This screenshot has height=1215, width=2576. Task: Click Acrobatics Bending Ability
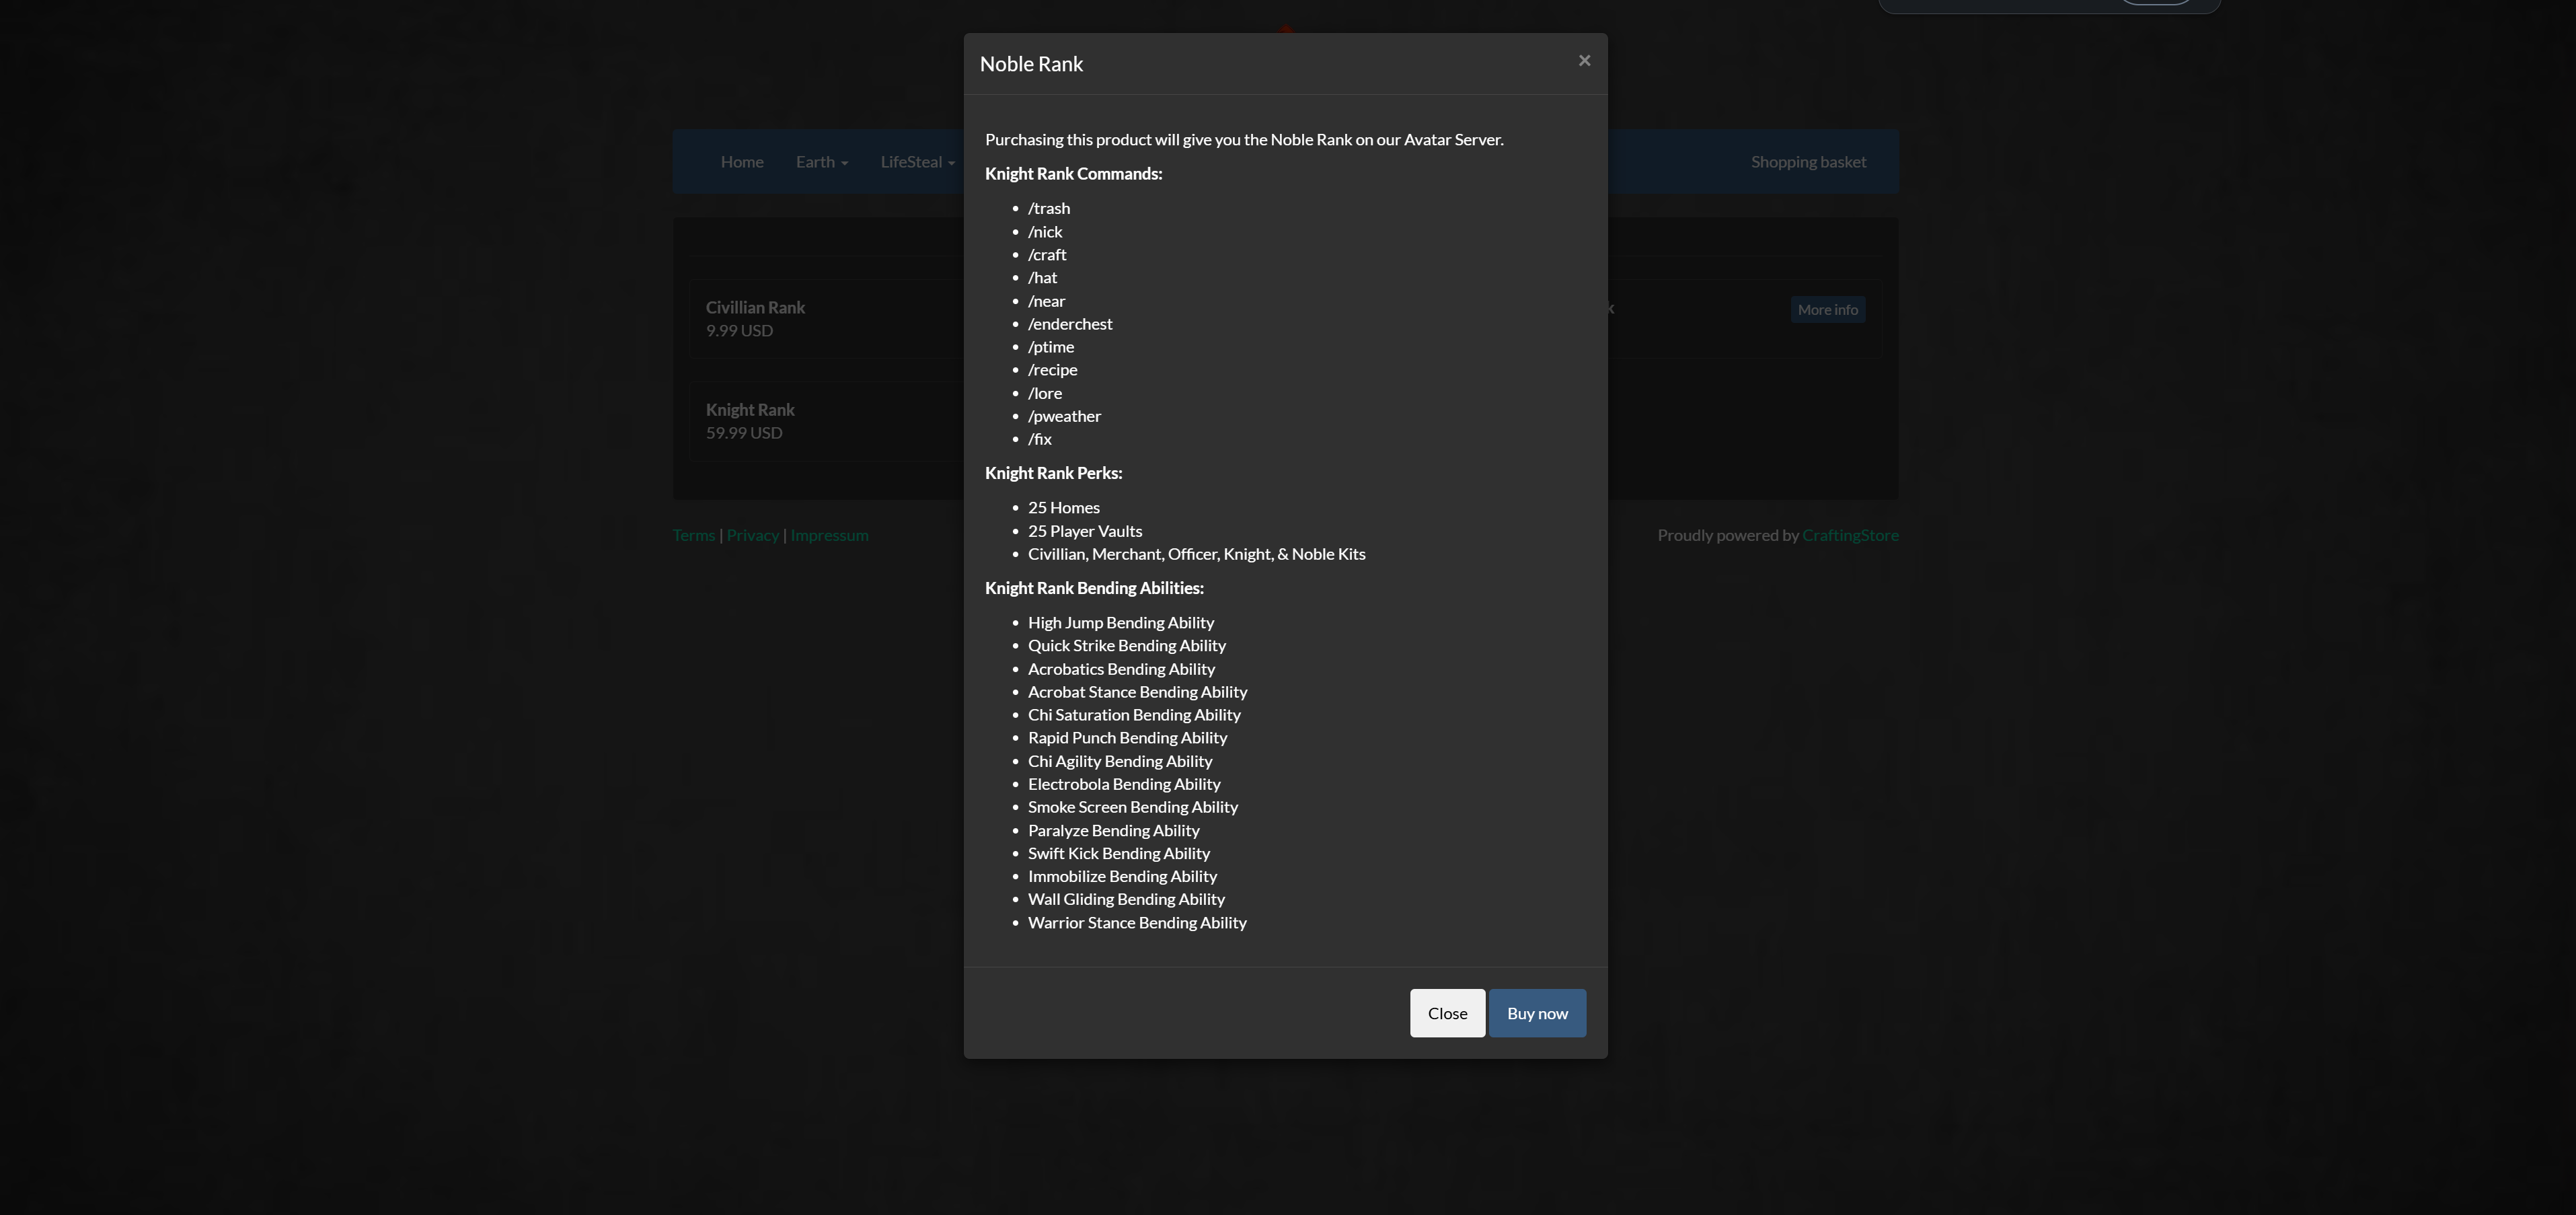point(1121,669)
